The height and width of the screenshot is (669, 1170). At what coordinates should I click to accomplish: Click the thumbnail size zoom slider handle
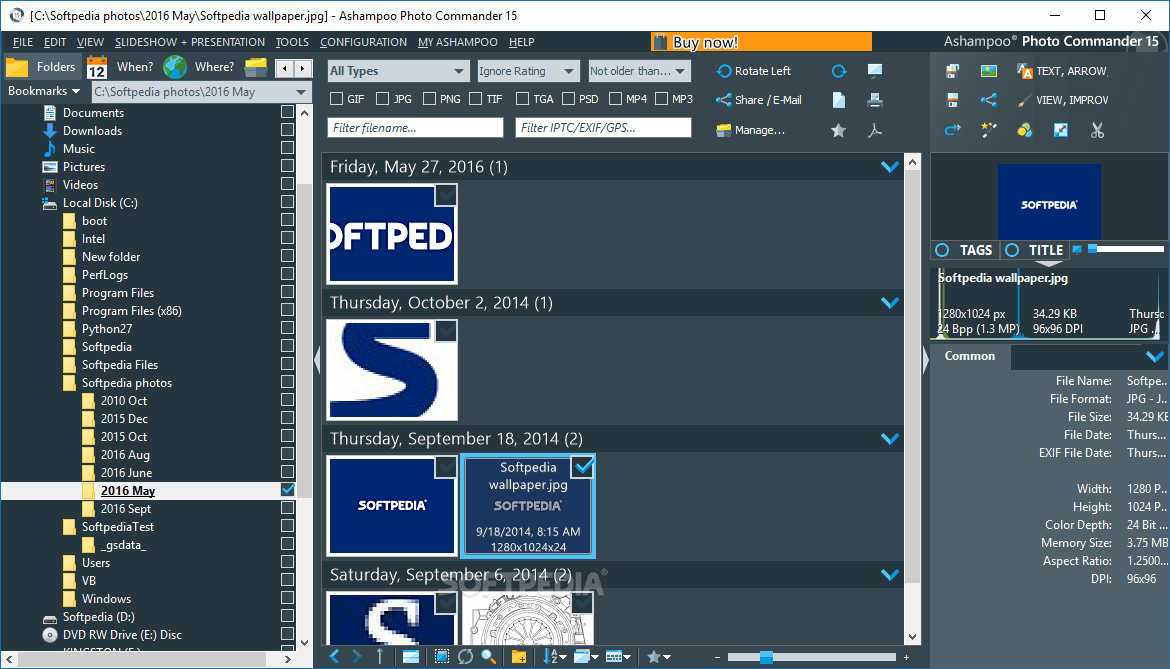[766, 657]
